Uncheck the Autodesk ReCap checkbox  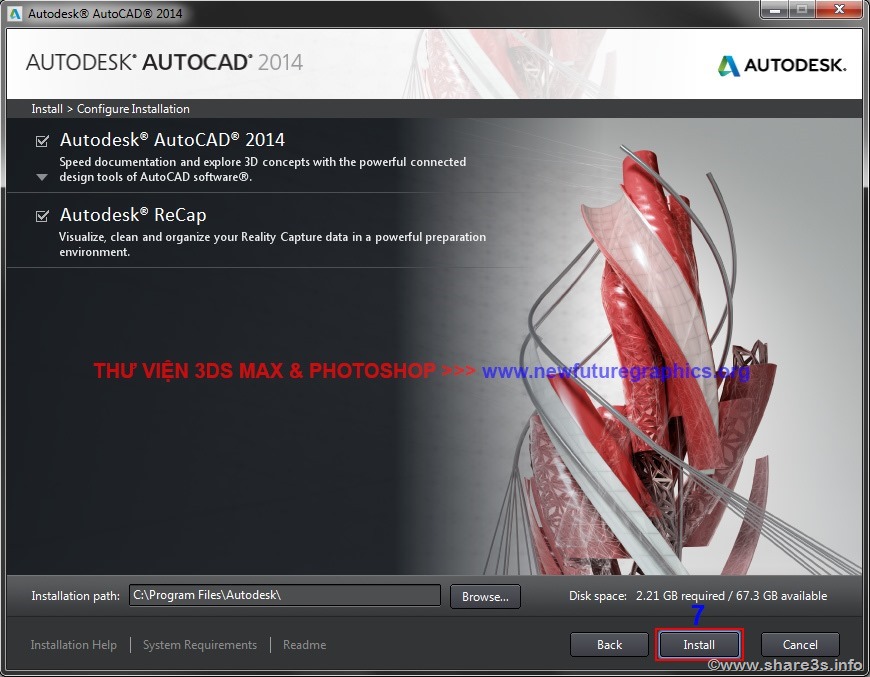(42, 215)
